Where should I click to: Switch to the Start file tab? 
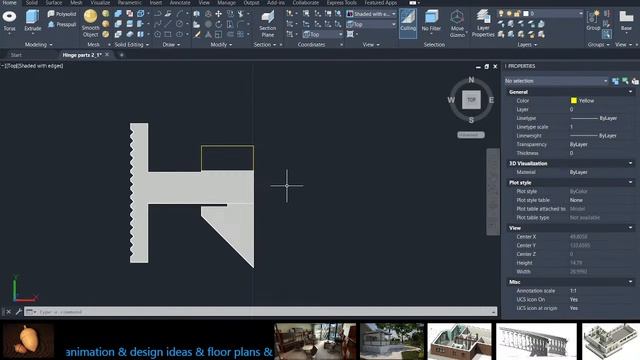pyautogui.click(x=16, y=55)
